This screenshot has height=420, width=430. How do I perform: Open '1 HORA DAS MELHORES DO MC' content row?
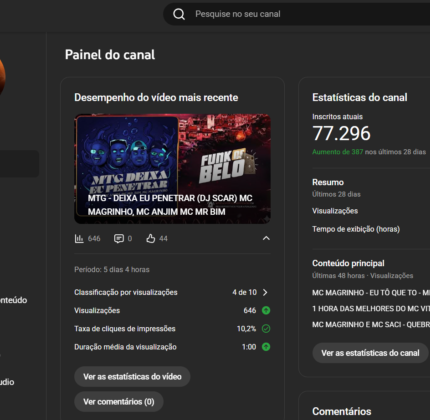(x=371, y=309)
